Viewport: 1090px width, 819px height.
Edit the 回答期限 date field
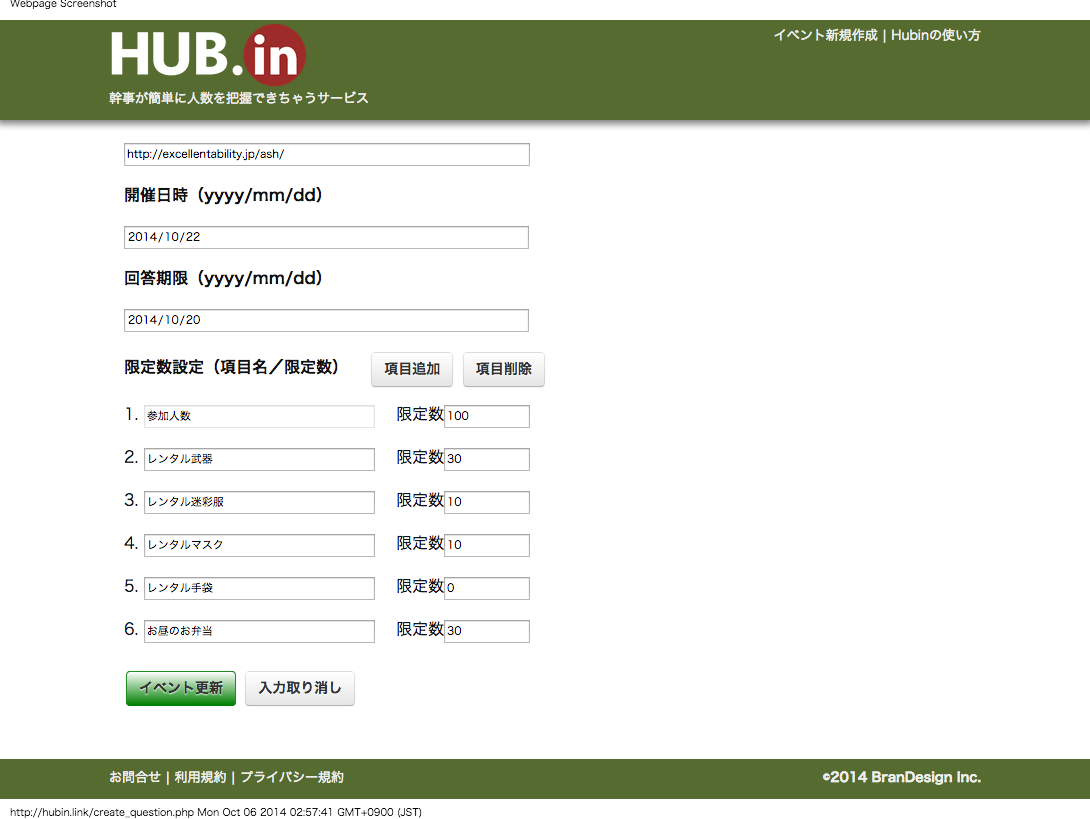pyautogui.click(x=326, y=320)
